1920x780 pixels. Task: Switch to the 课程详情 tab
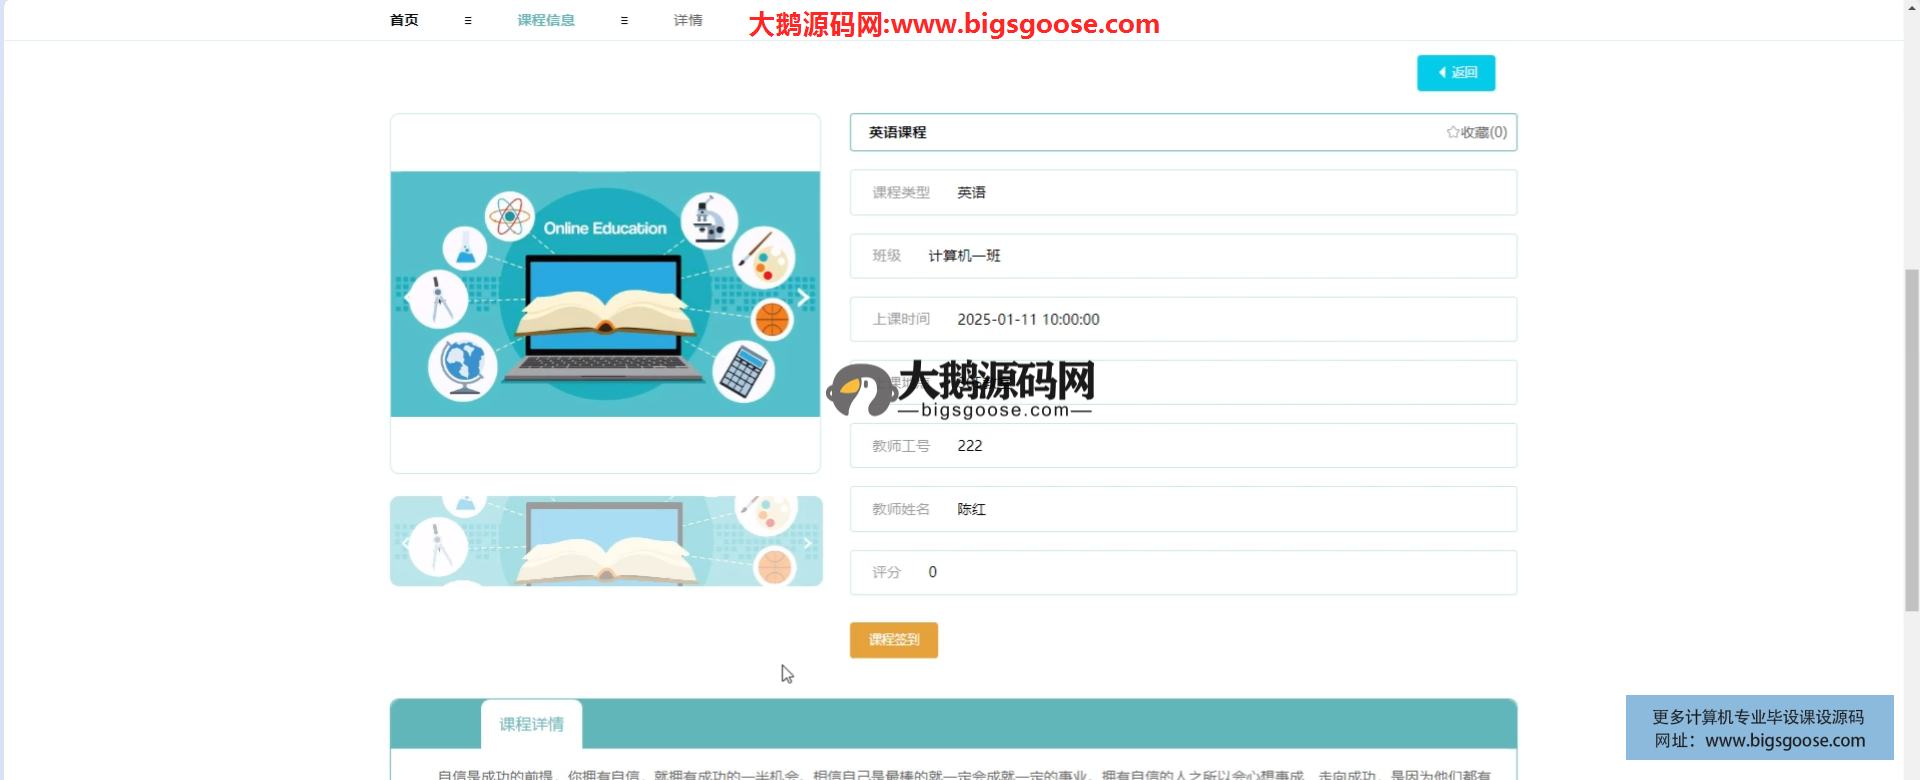coord(531,724)
